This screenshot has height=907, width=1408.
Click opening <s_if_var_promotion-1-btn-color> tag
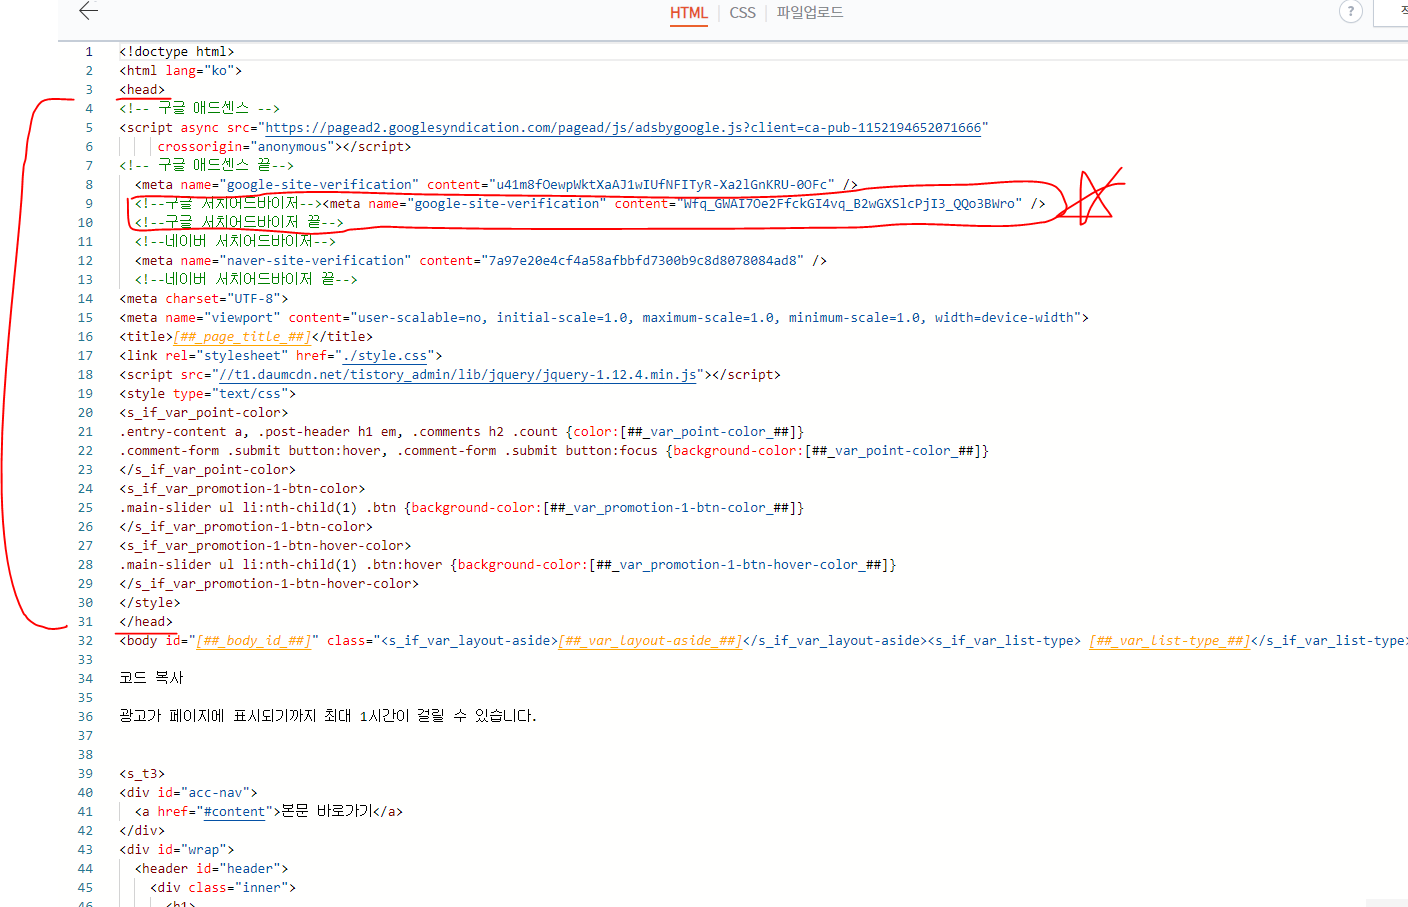[x=242, y=489]
